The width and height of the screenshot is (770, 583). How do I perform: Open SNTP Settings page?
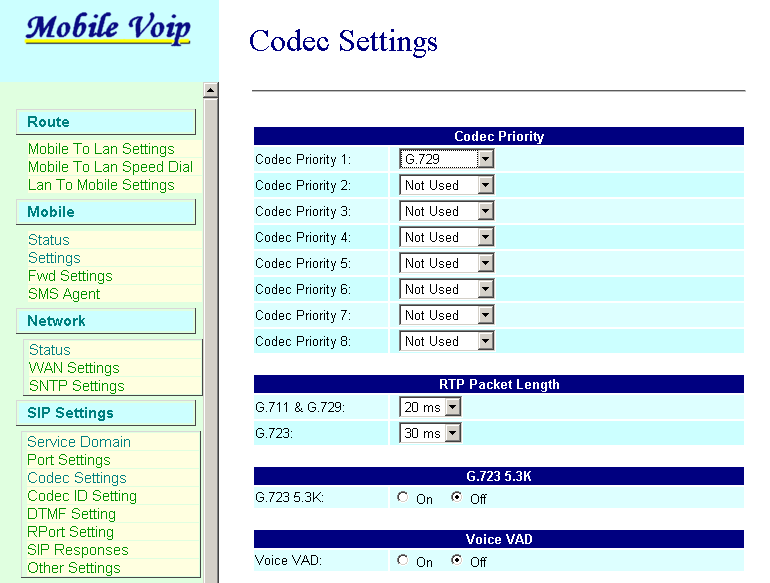coord(77,386)
